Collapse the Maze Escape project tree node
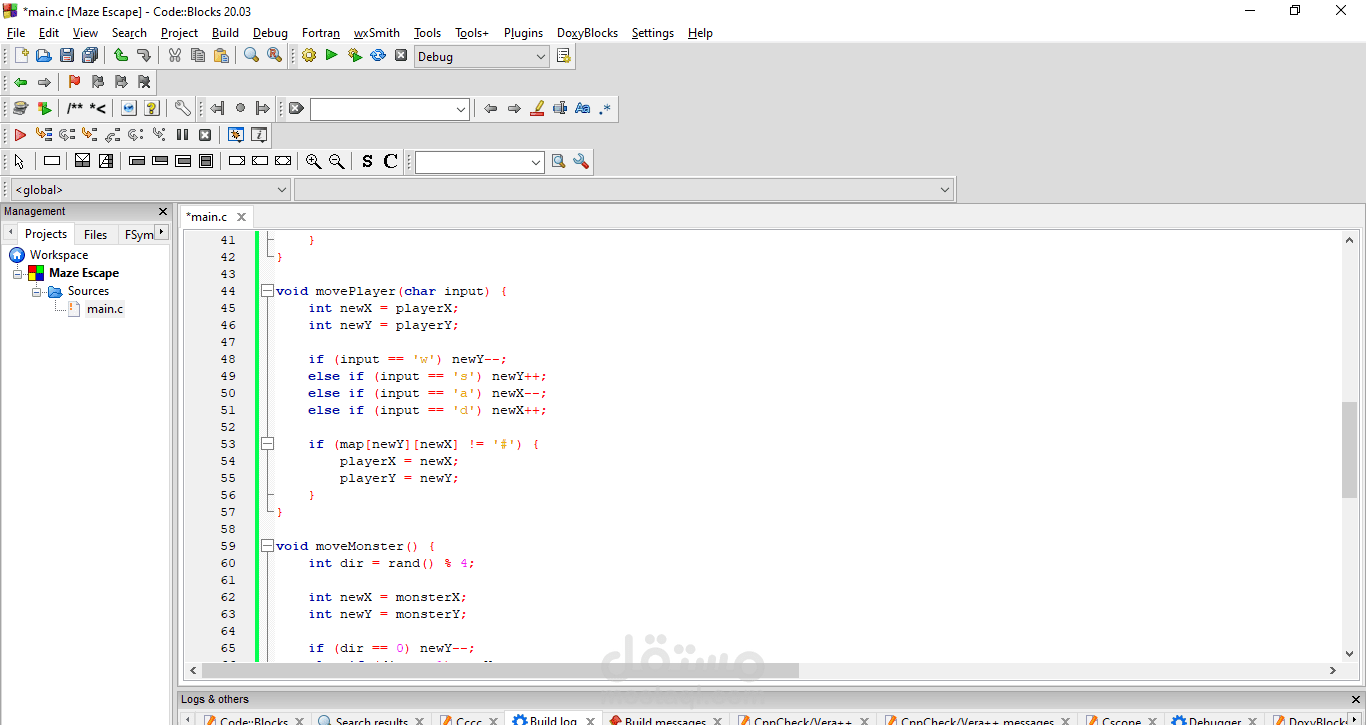The image size is (1366, 725). (17, 273)
